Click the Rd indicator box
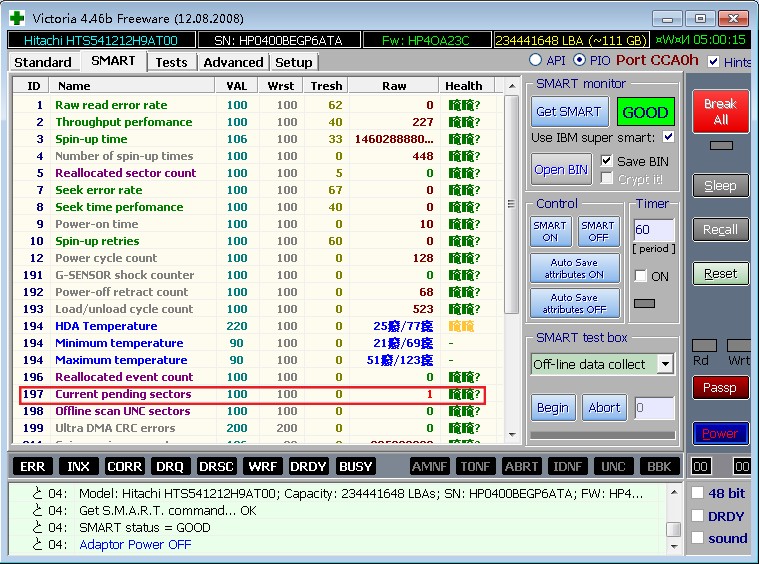The image size is (759, 564). pyautogui.click(x=704, y=345)
